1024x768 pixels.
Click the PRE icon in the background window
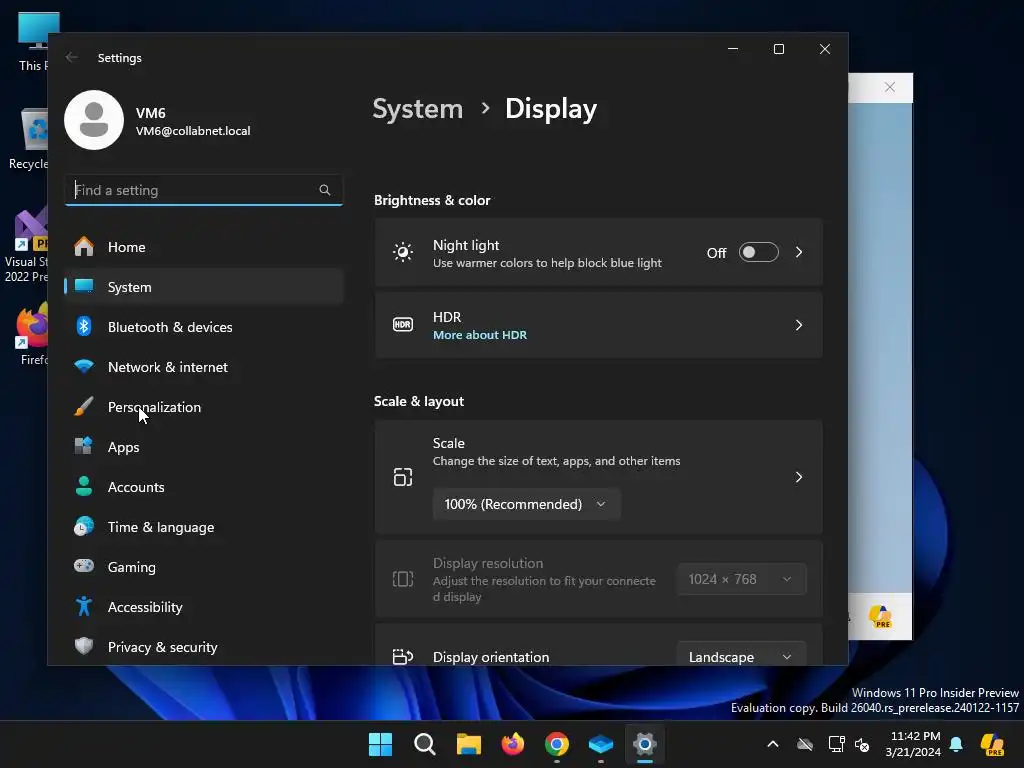[x=880, y=616]
